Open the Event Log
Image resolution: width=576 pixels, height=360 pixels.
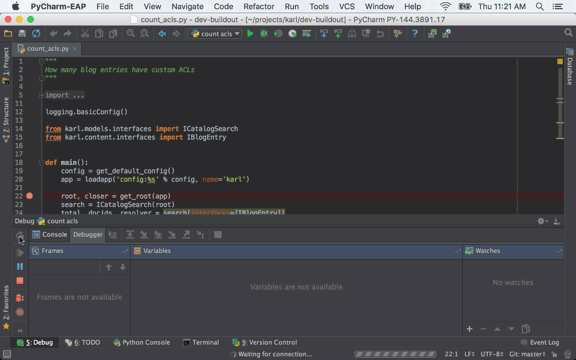point(540,342)
